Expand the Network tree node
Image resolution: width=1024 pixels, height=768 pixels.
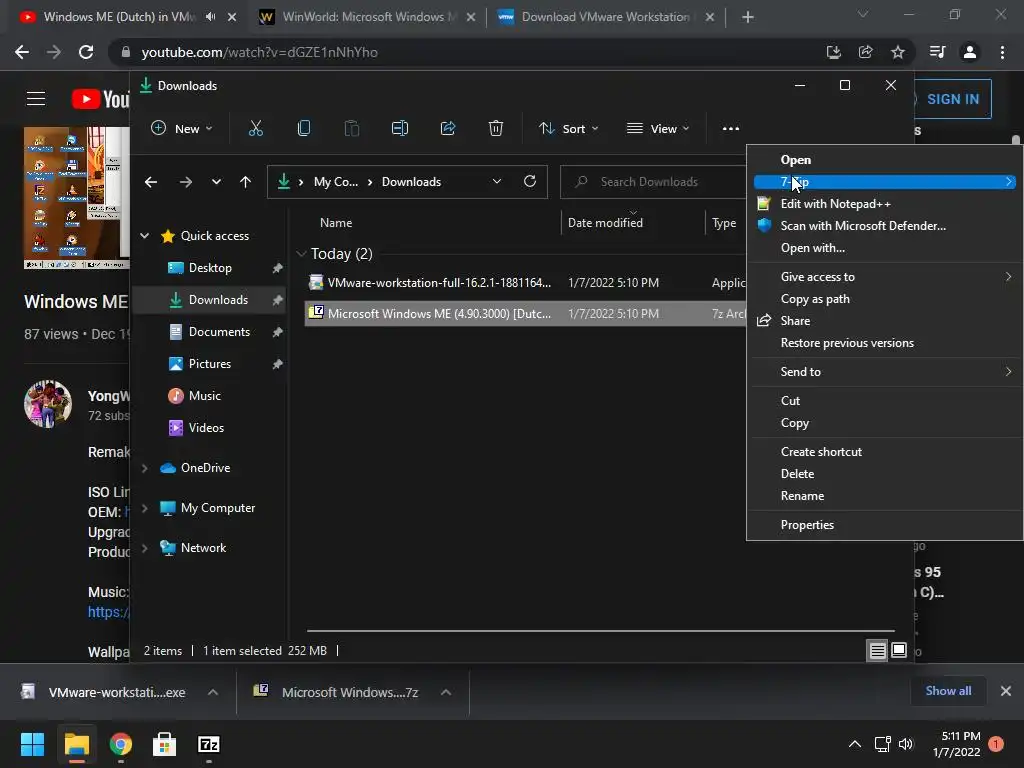tap(144, 548)
